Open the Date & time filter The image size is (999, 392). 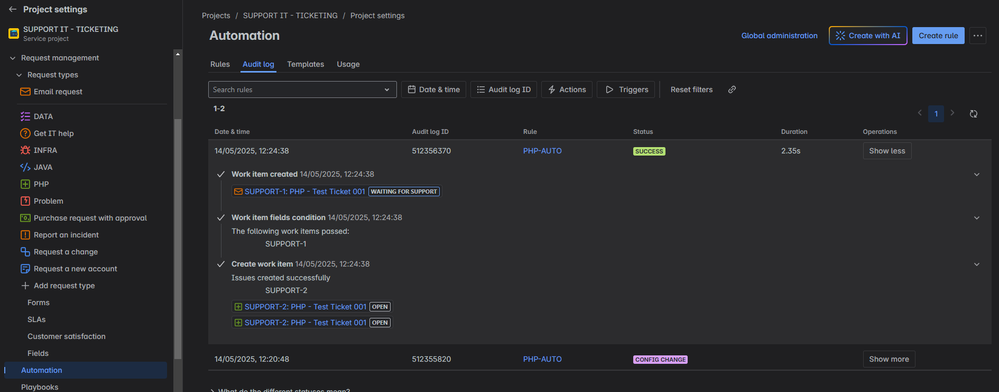[x=434, y=90]
